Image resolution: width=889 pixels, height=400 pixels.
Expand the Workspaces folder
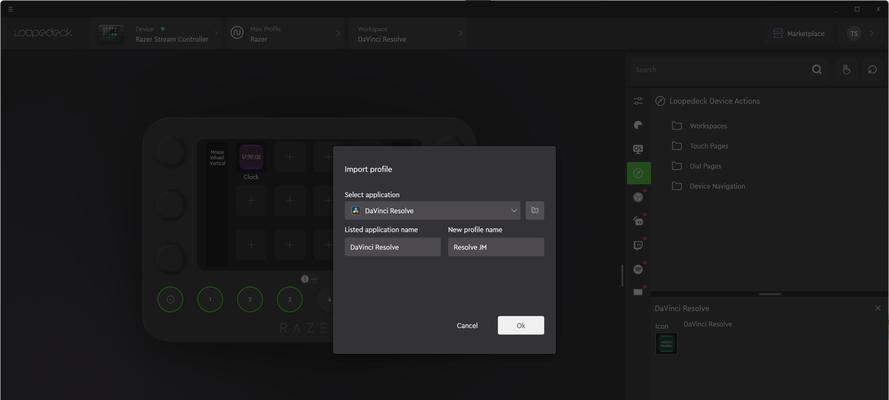tap(708, 126)
